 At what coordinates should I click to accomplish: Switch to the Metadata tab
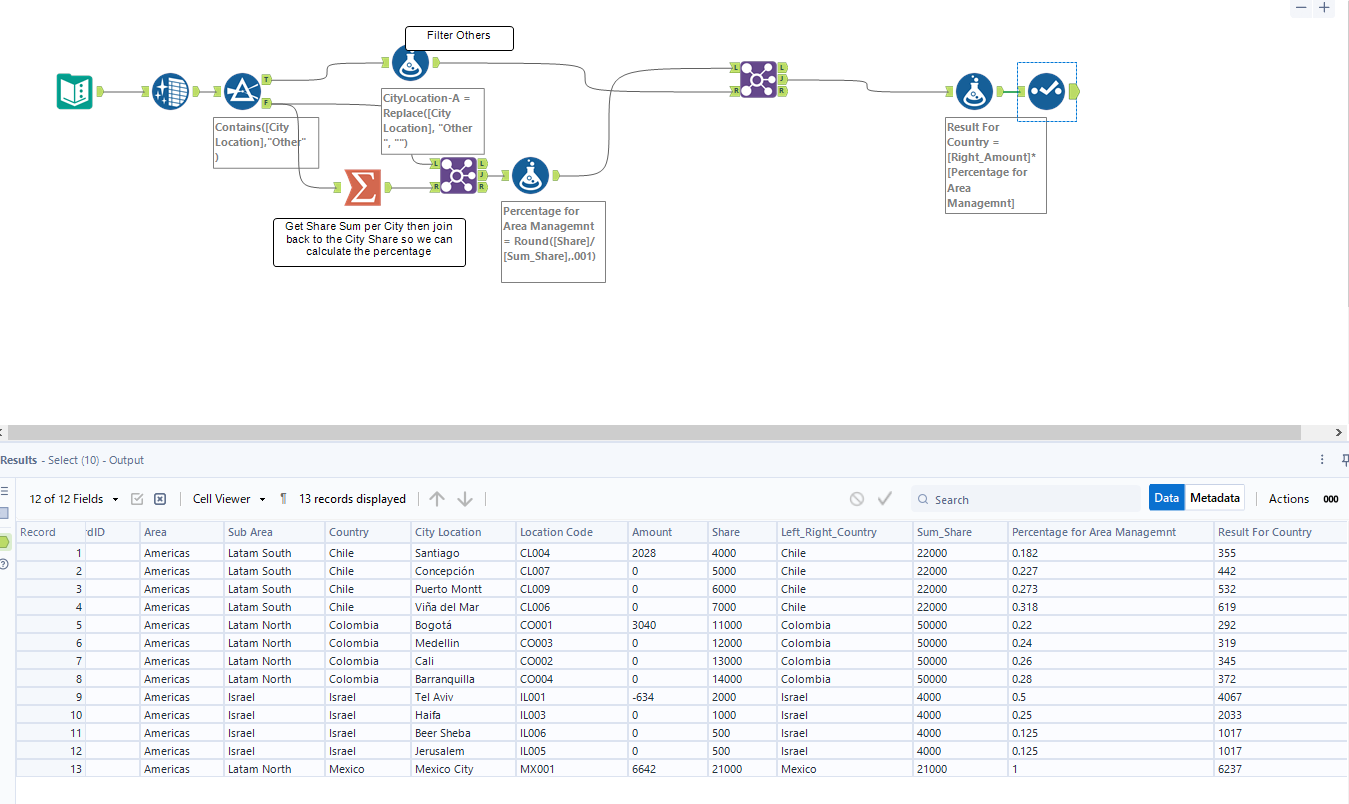click(1215, 497)
